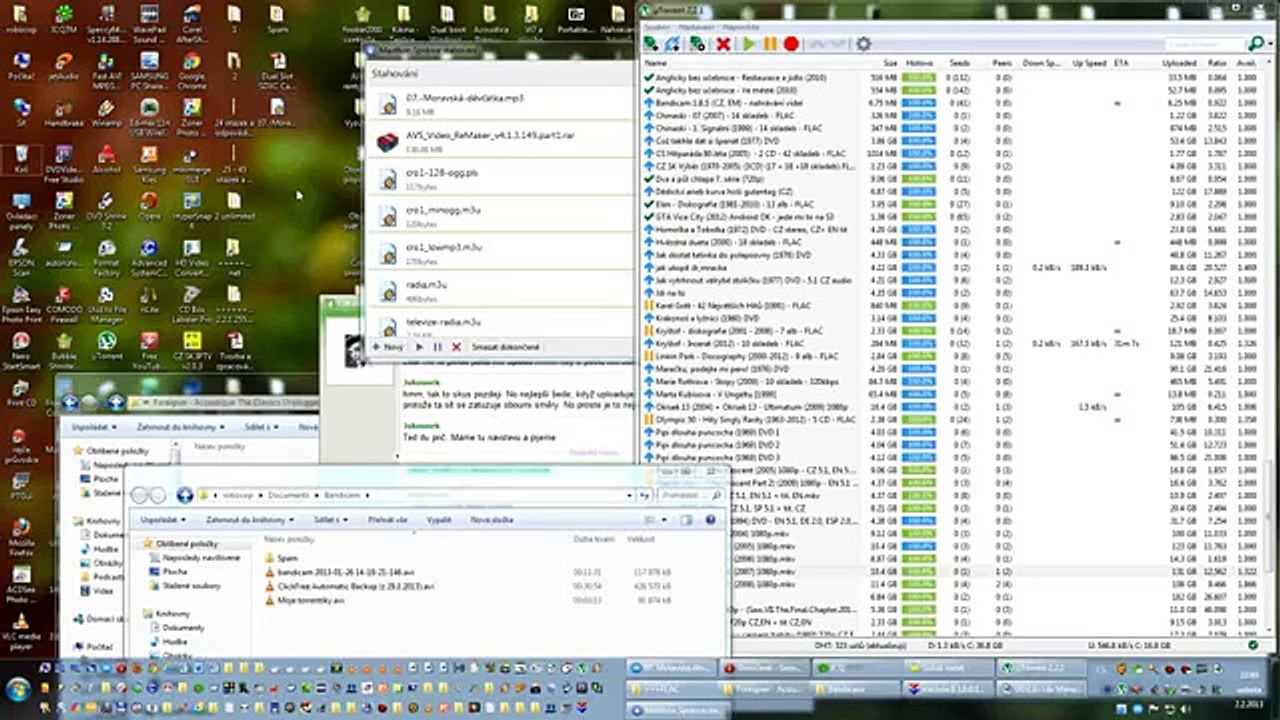Click the seeding arrow icon of the Bandicam 1.8.5 torrent

pyautogui.click(x=650, y=103)
